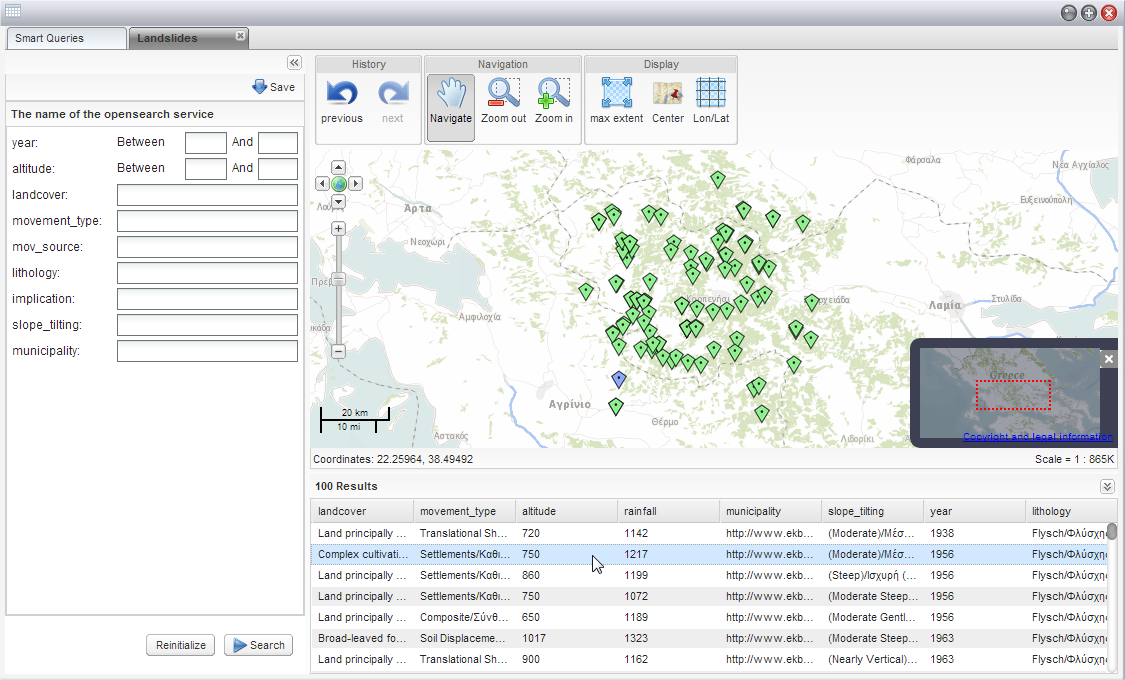Switch to the Smart Queries tab

(67, 38)
